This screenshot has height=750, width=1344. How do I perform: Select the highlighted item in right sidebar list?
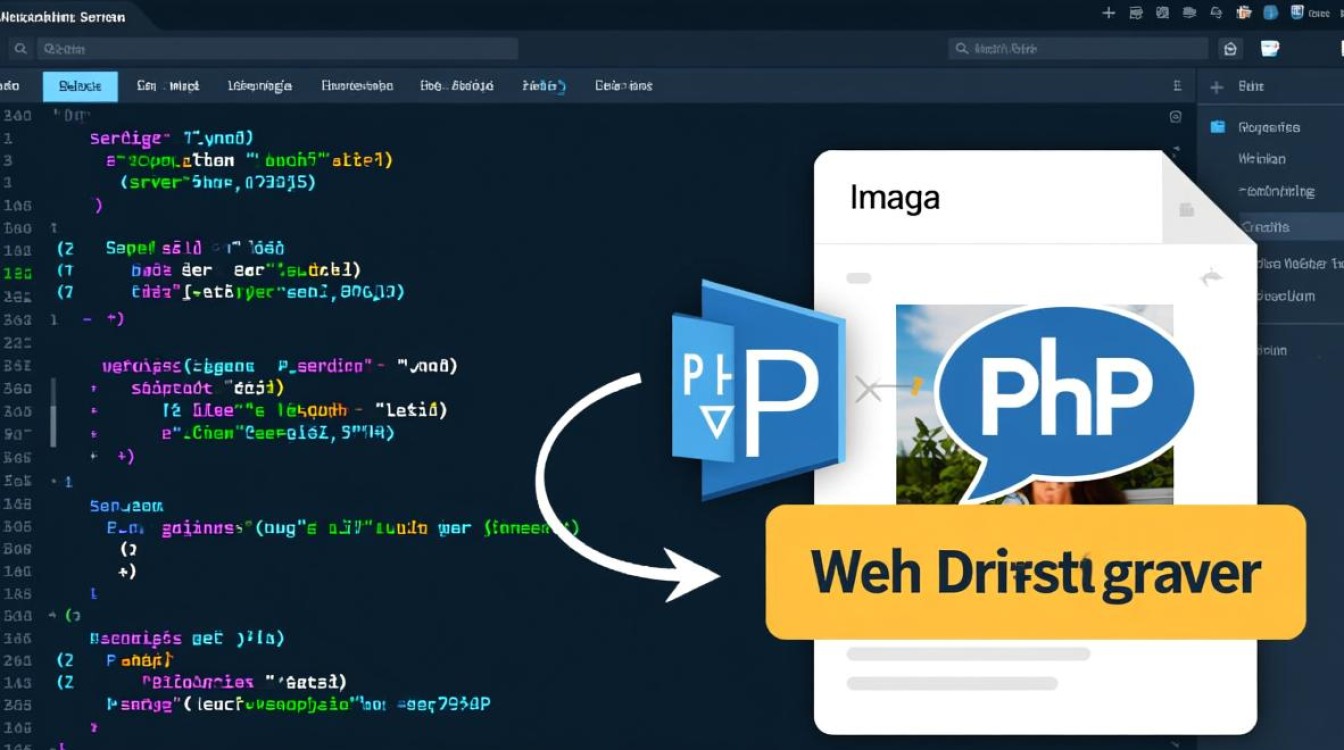pyautogui.click(x=1266, y=227)
